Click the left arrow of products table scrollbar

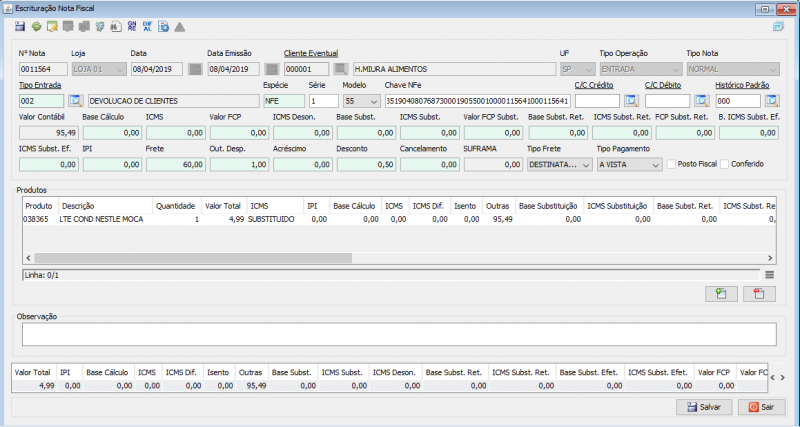pos(29,258)
